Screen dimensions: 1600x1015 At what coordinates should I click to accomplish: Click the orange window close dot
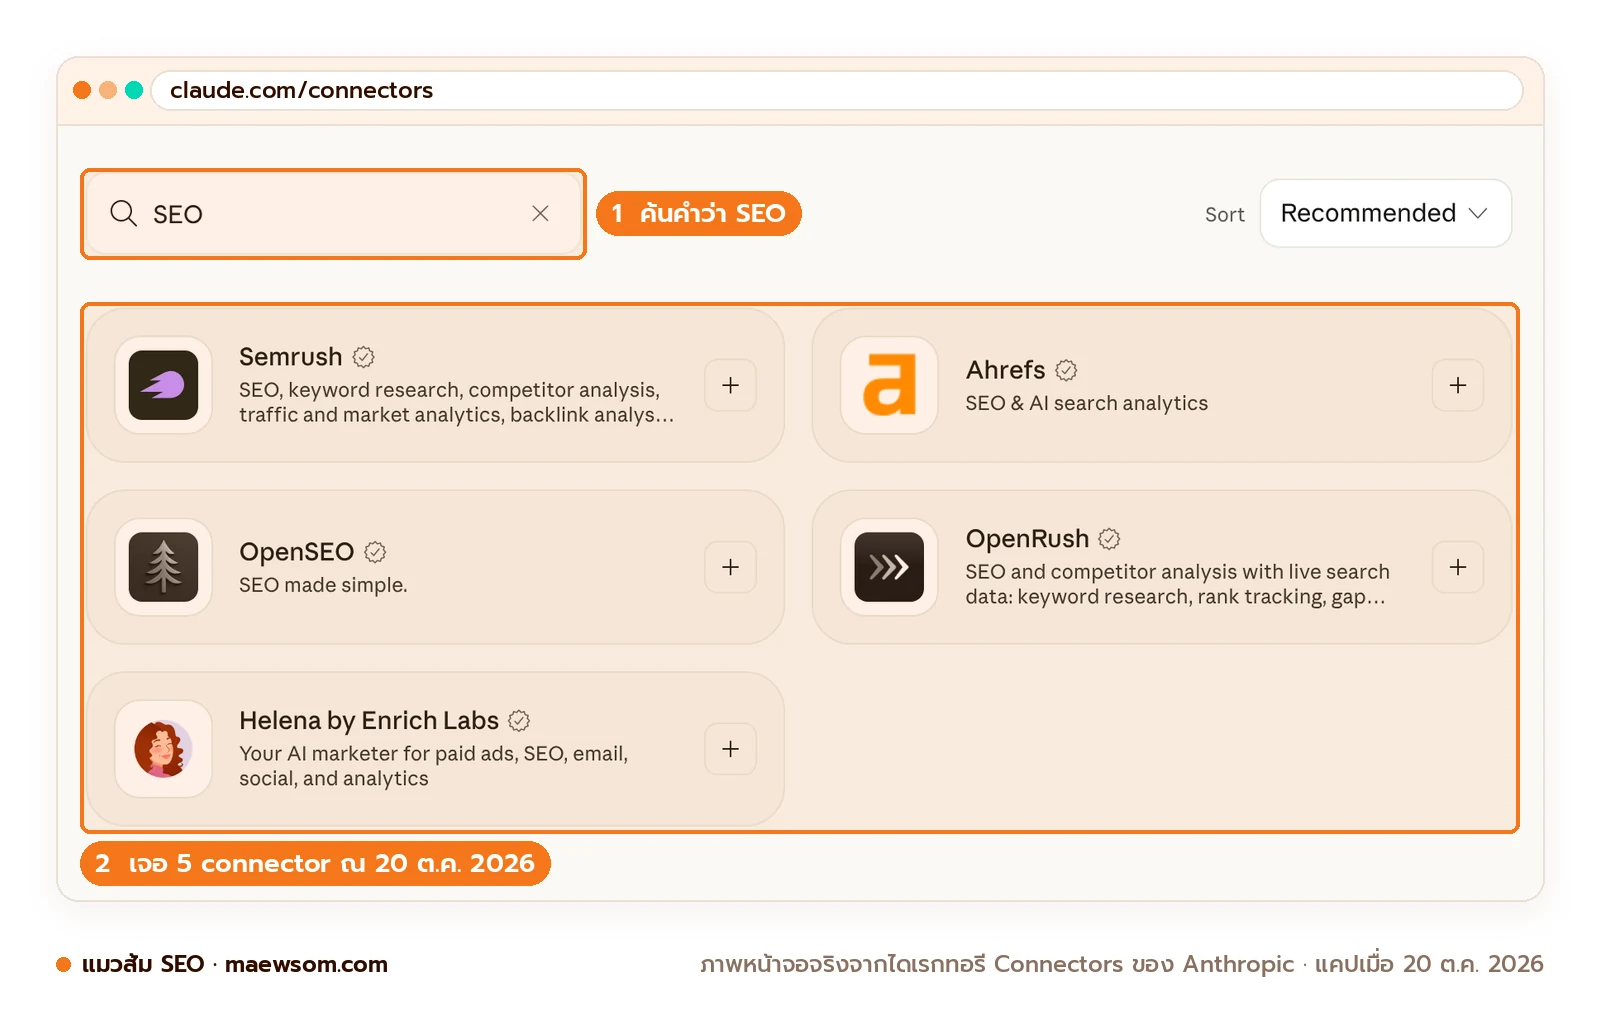point(82,90)
